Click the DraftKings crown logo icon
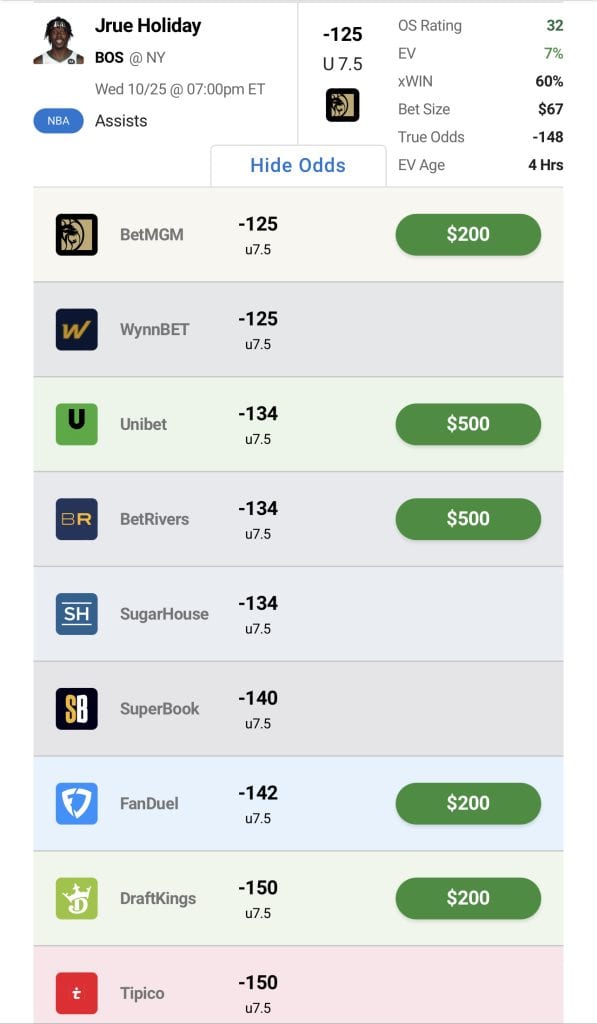This screenshot has width=597, height=1024. 76,898
